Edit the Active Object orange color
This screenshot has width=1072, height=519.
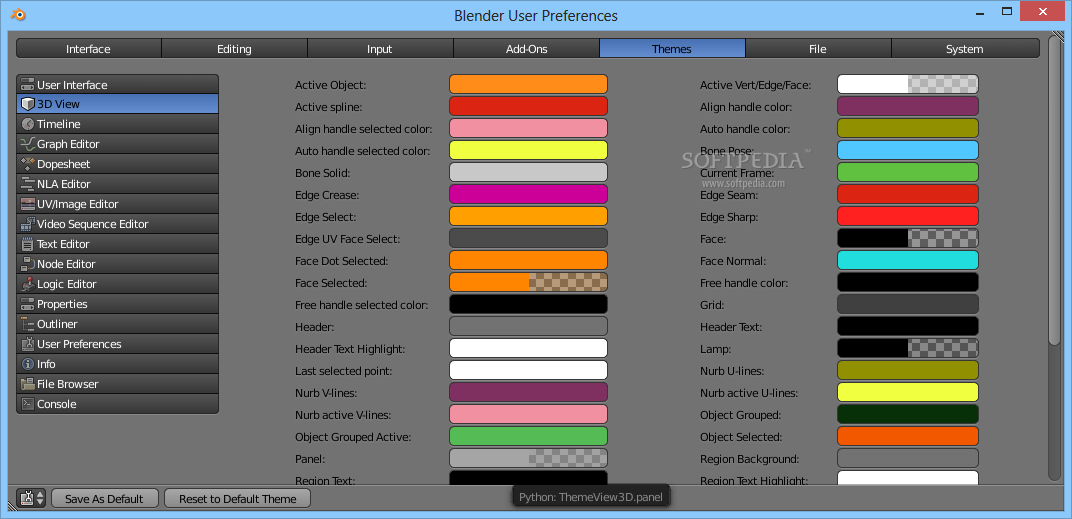click(x=528, y=84)
